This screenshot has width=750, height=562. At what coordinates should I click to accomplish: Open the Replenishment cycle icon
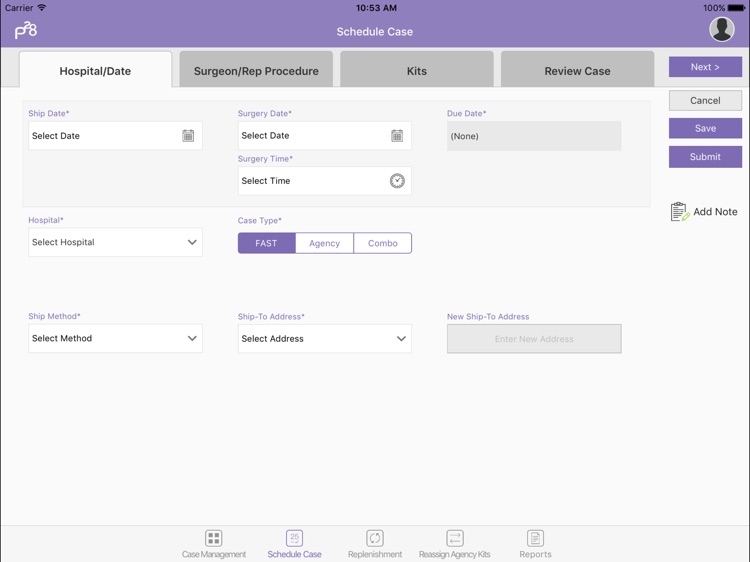[x=375, y=538]
